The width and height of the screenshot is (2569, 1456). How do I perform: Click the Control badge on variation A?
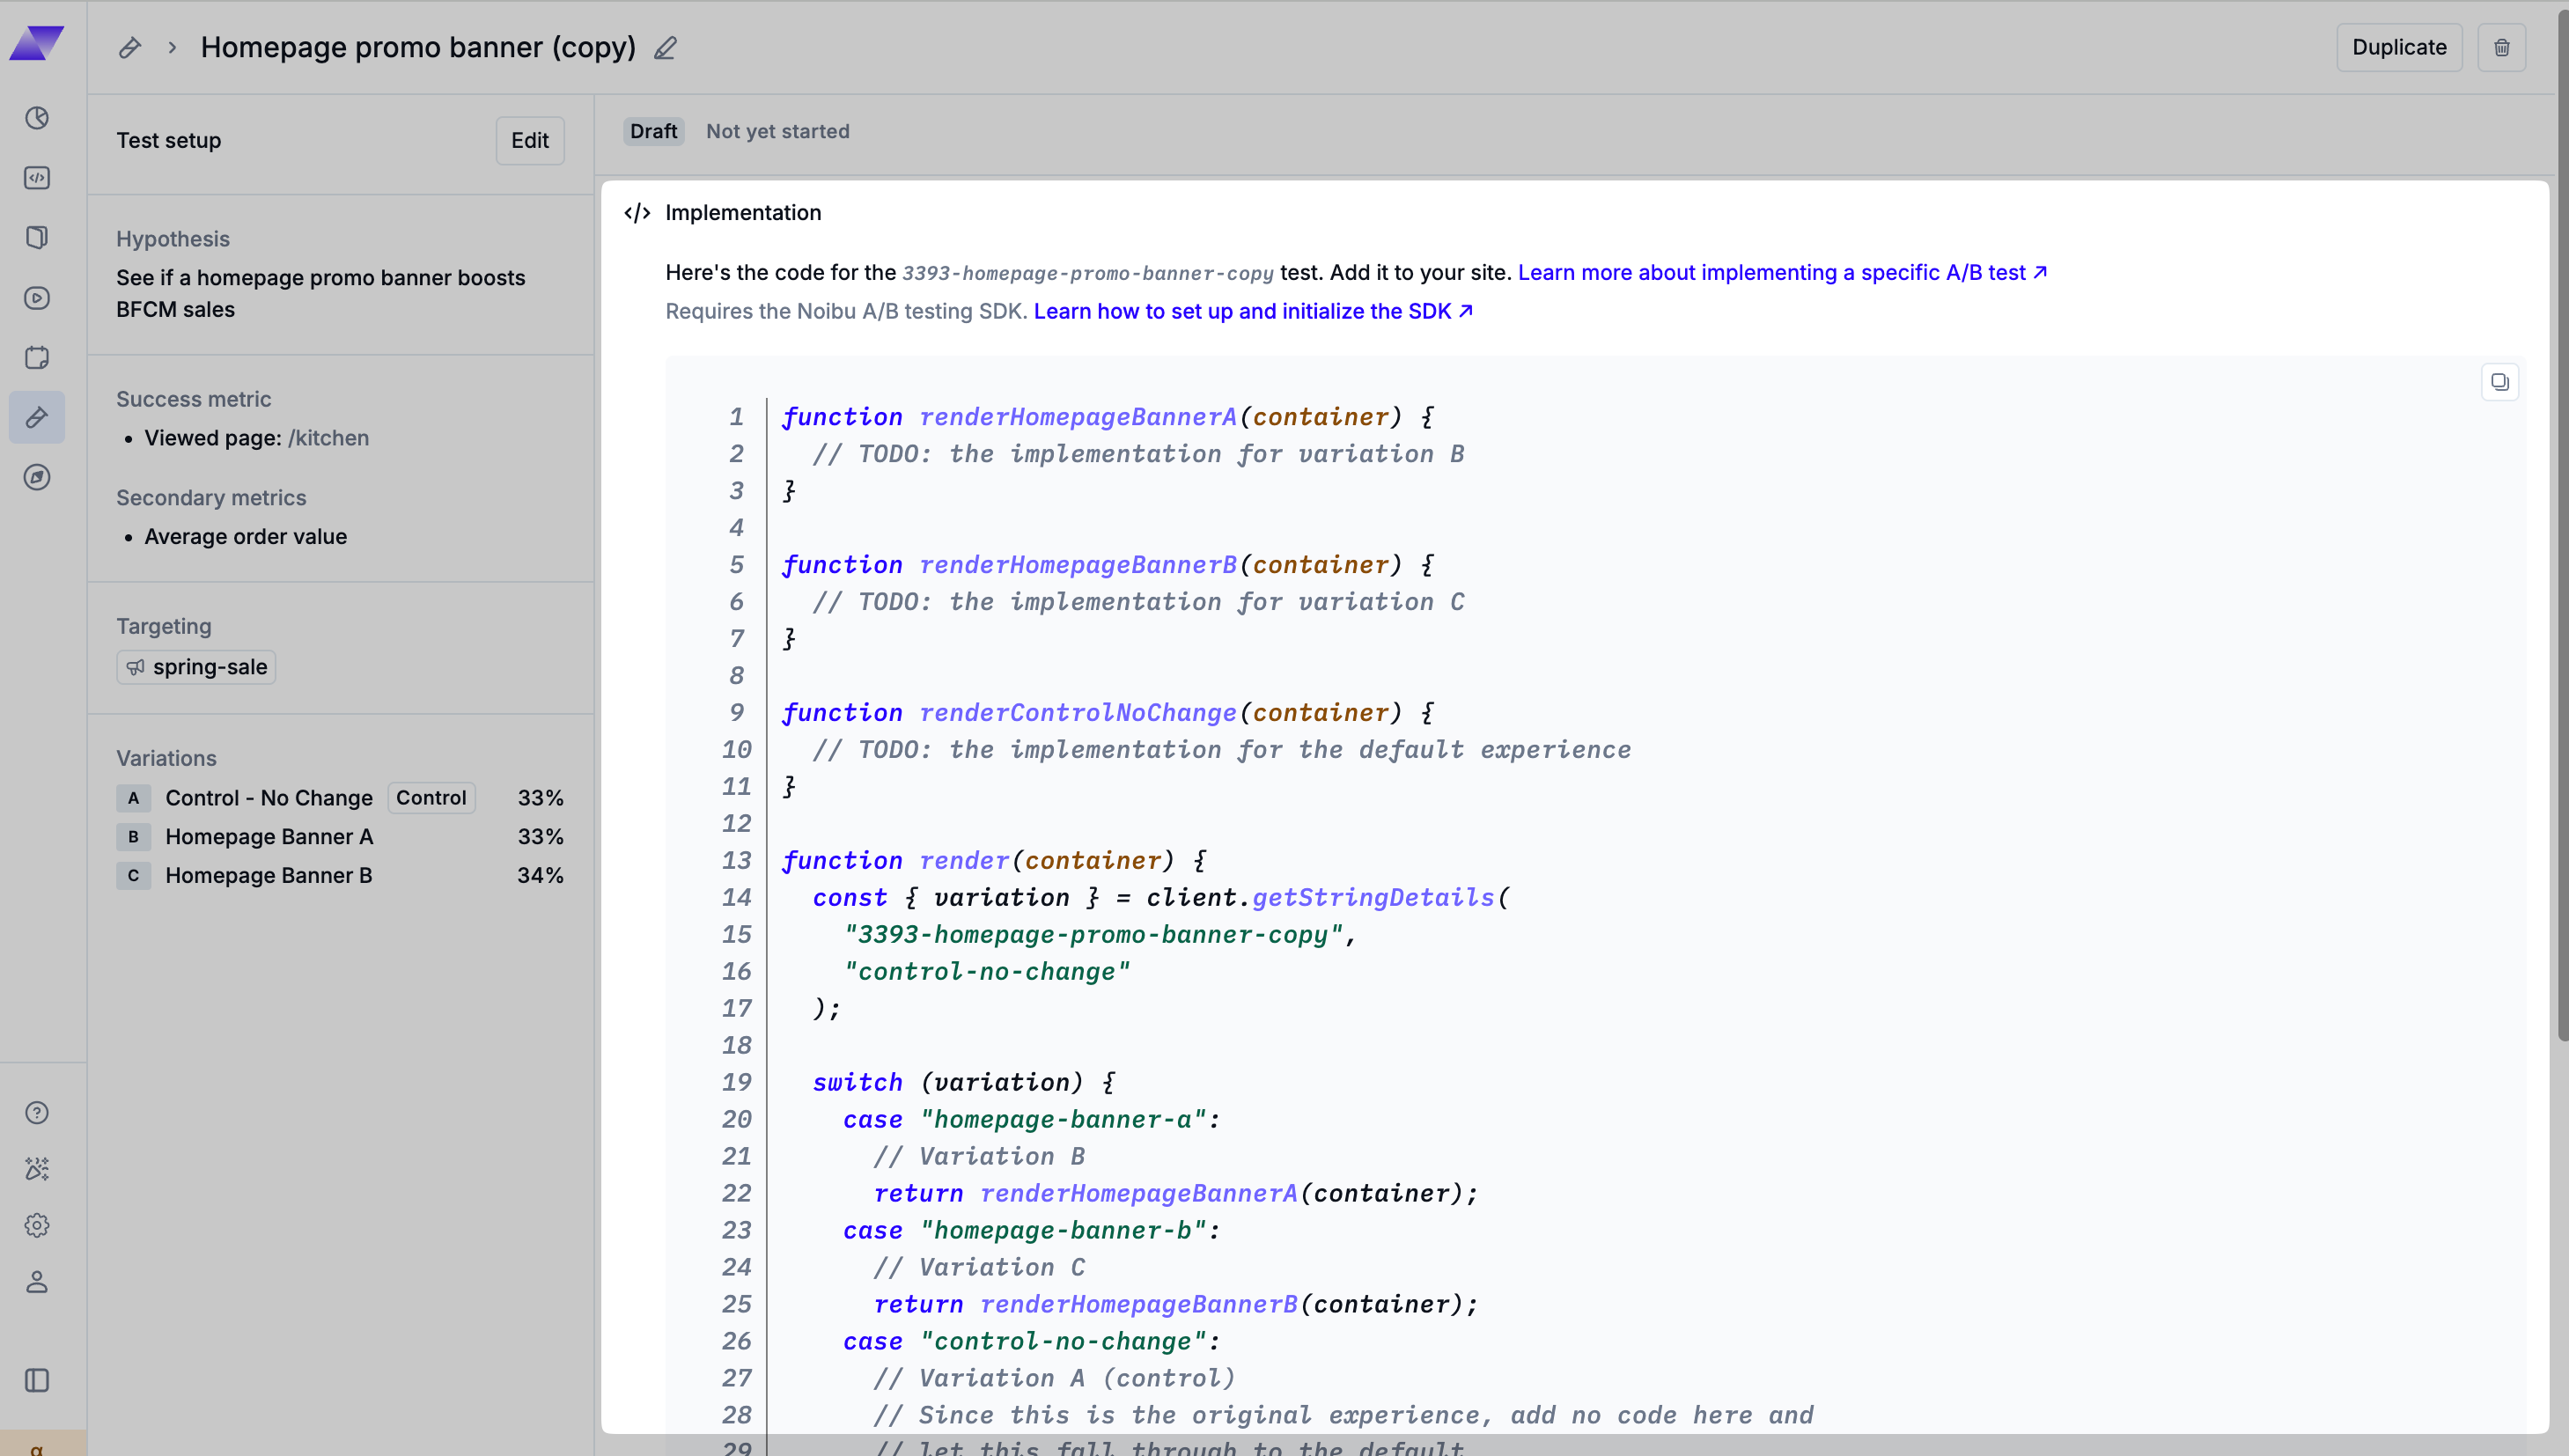pyautogui.click(x=431, y=798)
